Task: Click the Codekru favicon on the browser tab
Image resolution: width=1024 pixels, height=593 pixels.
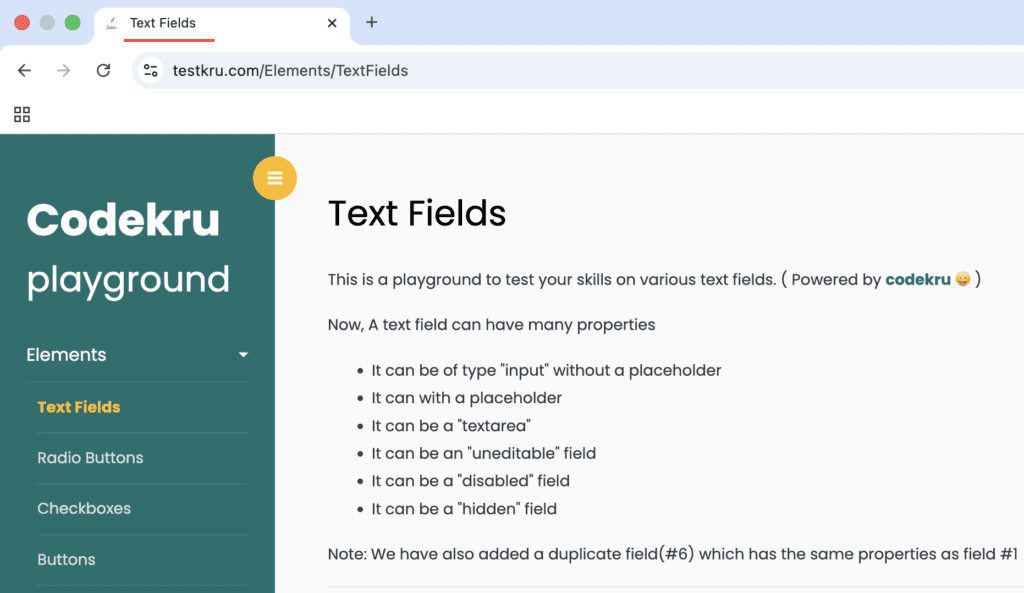Action: pos(112,22)
